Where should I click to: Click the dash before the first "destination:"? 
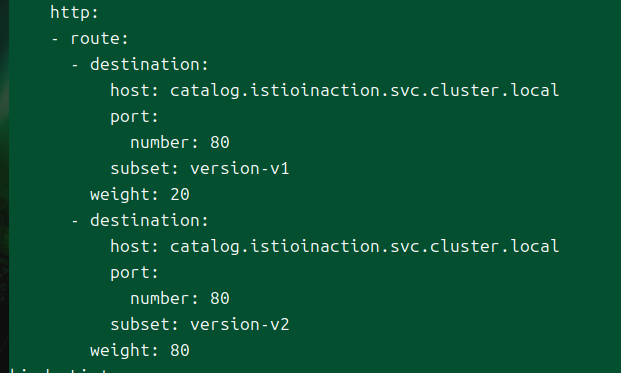click(x=75, y=65)
